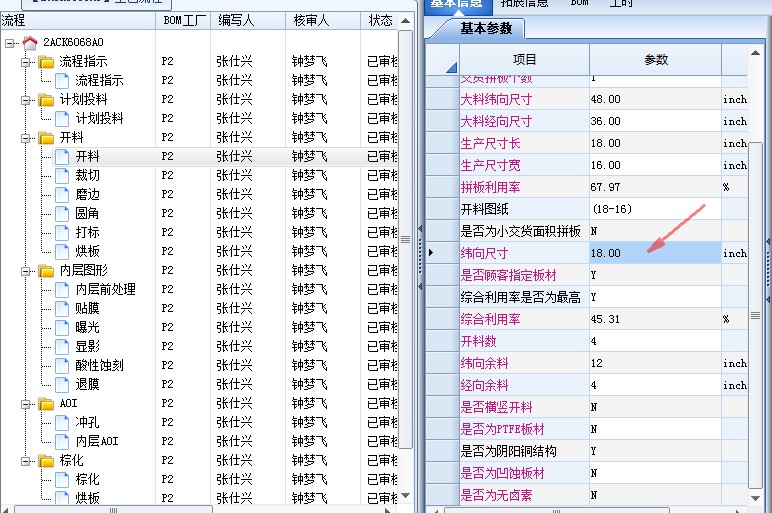This screenshot has width=772, height=513.
Task: Select the 流程指示 document row
Action: tap(99, 81)
